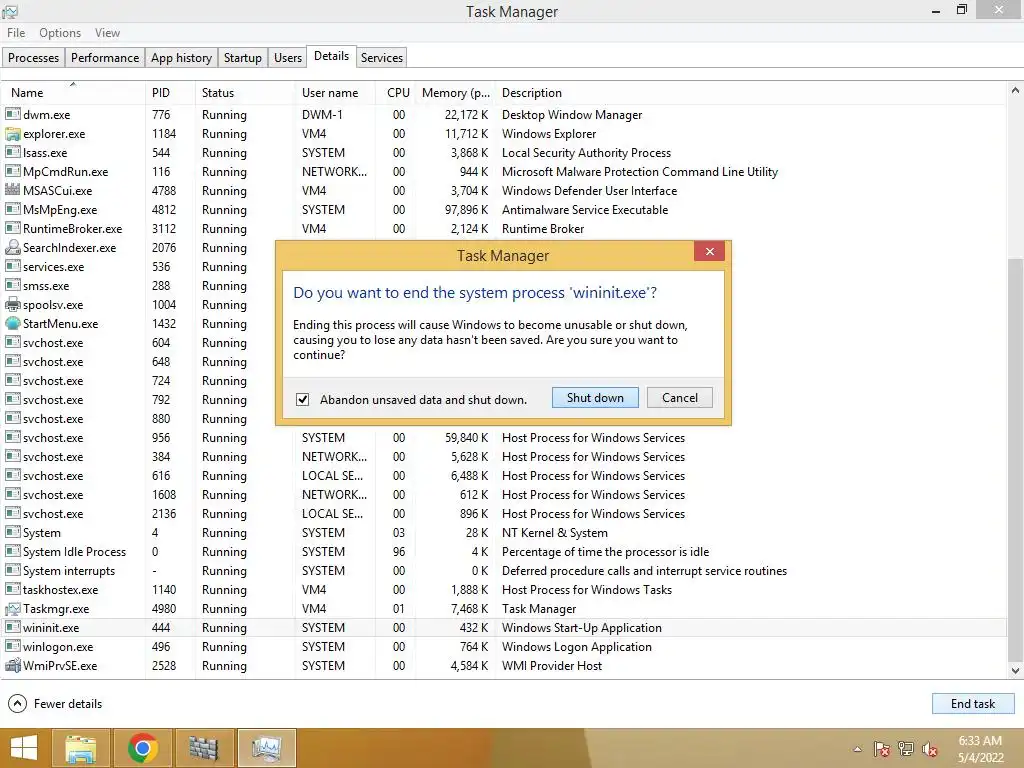Click the muted volume tray icon
Viewport: 1024px width, 768px height.
pos(930,749)
